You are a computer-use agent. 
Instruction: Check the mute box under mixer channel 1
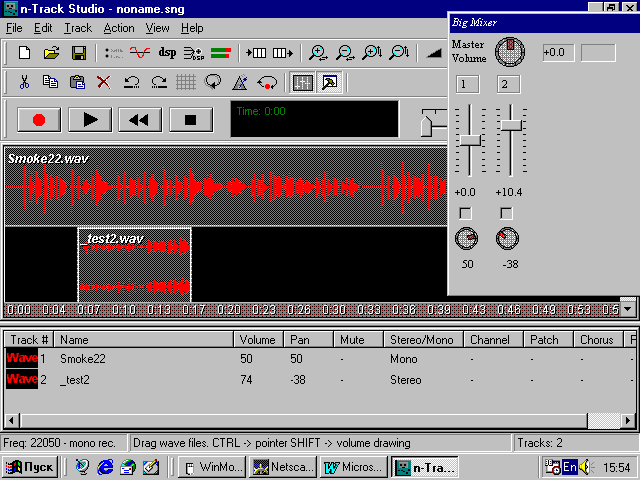point(466,213)
